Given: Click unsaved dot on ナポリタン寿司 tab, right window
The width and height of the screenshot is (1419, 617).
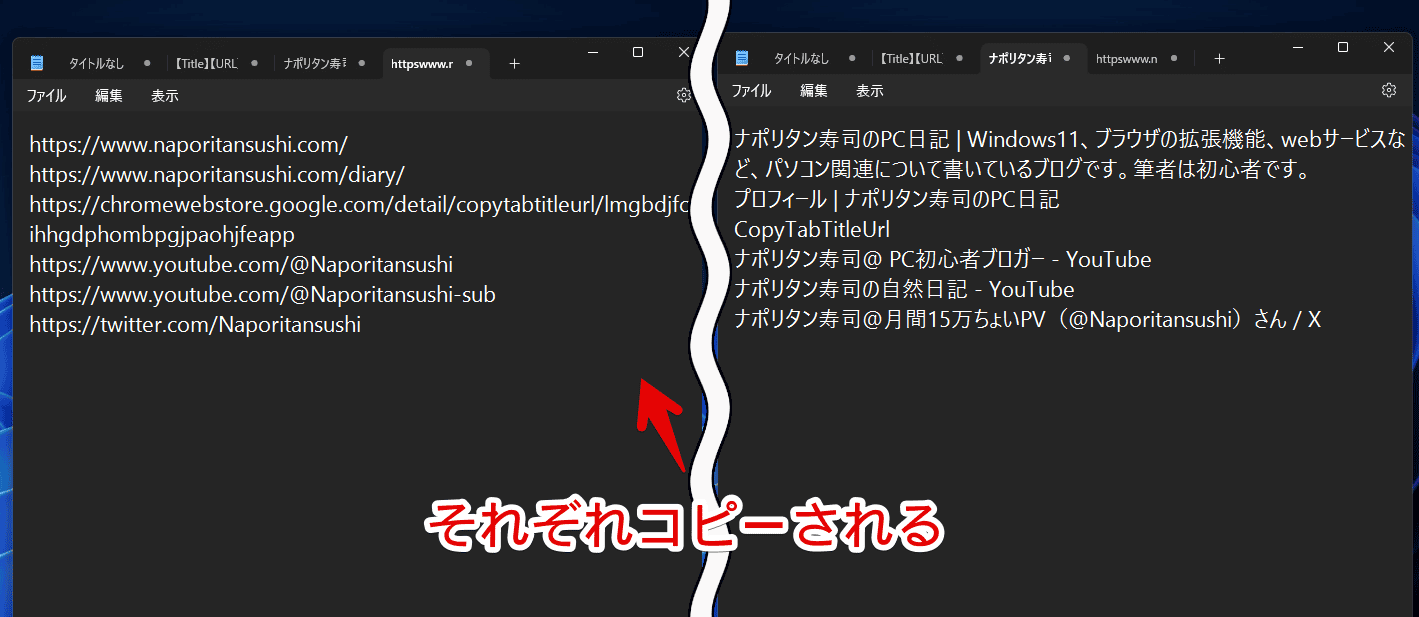Looking at the screenshot, I should 1066,58.
